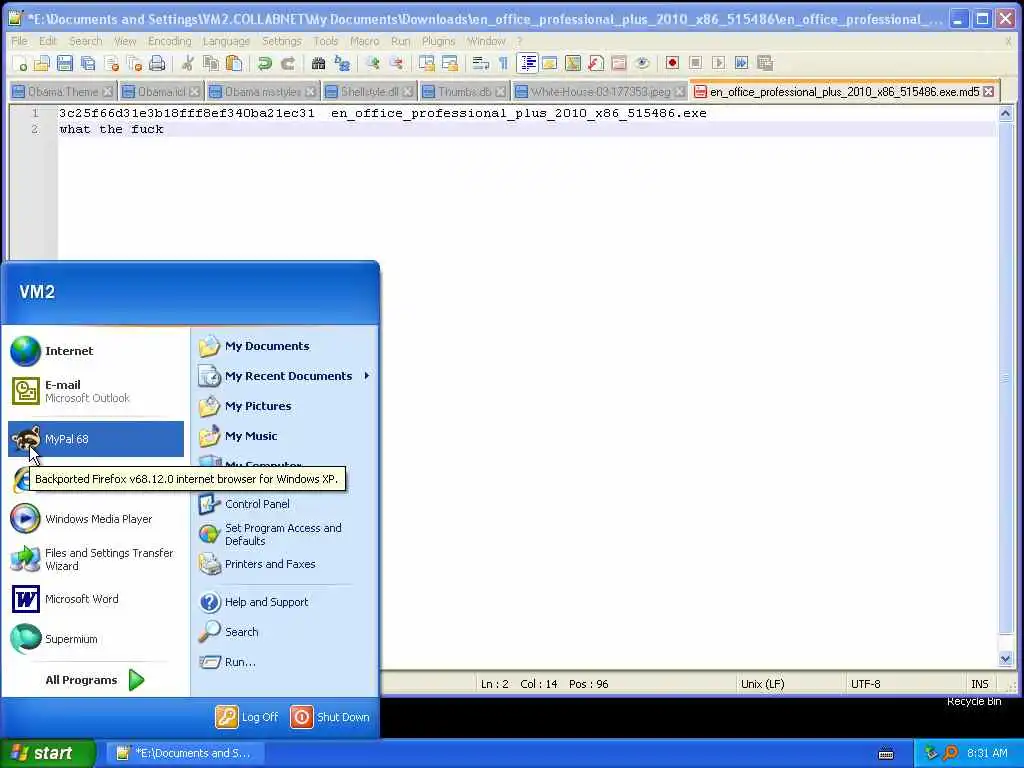Viewport: 1024px width, 768px height.
Task: Click the New file toolbar icon
Action: [20, 63]
